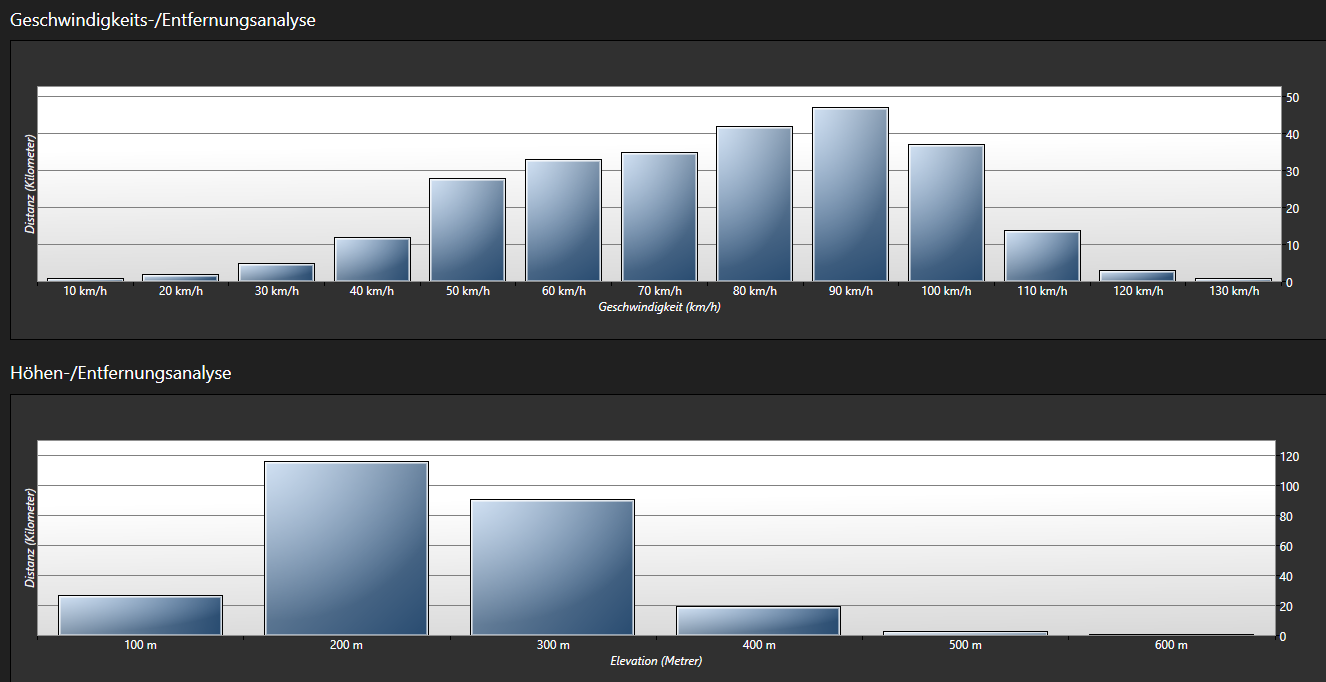The width and height of the screenshot is (1326, 682).
Task: Click the Höhen-/Entfernungsanalyse heading
Action: pyautogui.click(x=121, y=373)
